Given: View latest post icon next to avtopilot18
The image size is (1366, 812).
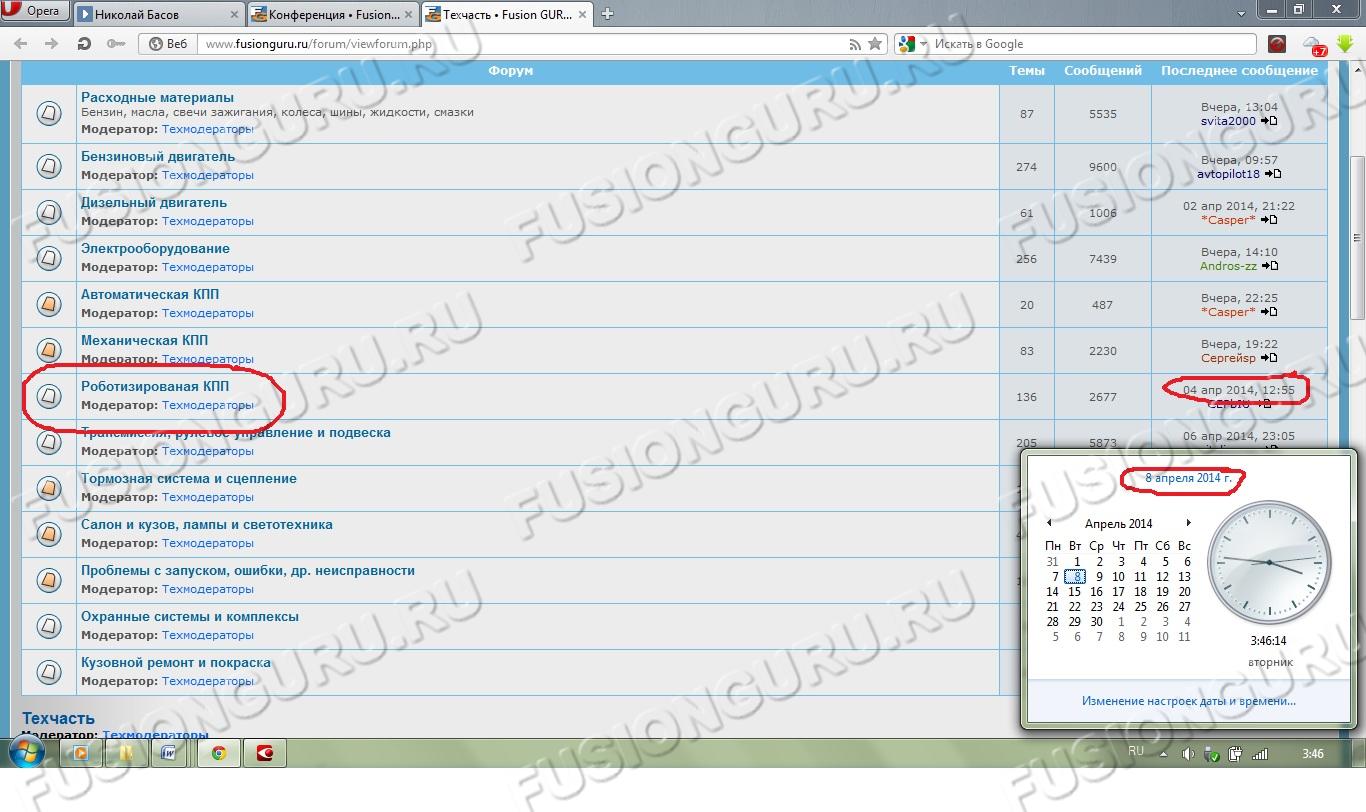Looking at the screenshot, I should (x=1273, y=174).
